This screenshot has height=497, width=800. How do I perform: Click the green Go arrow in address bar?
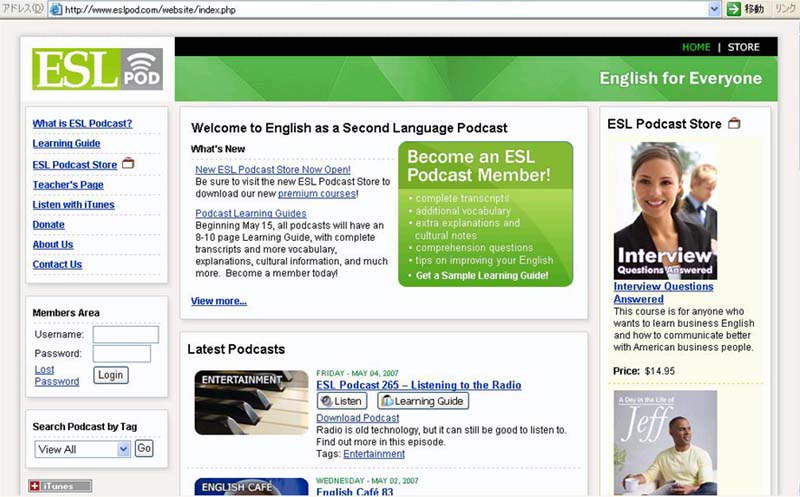coord(733,9)
